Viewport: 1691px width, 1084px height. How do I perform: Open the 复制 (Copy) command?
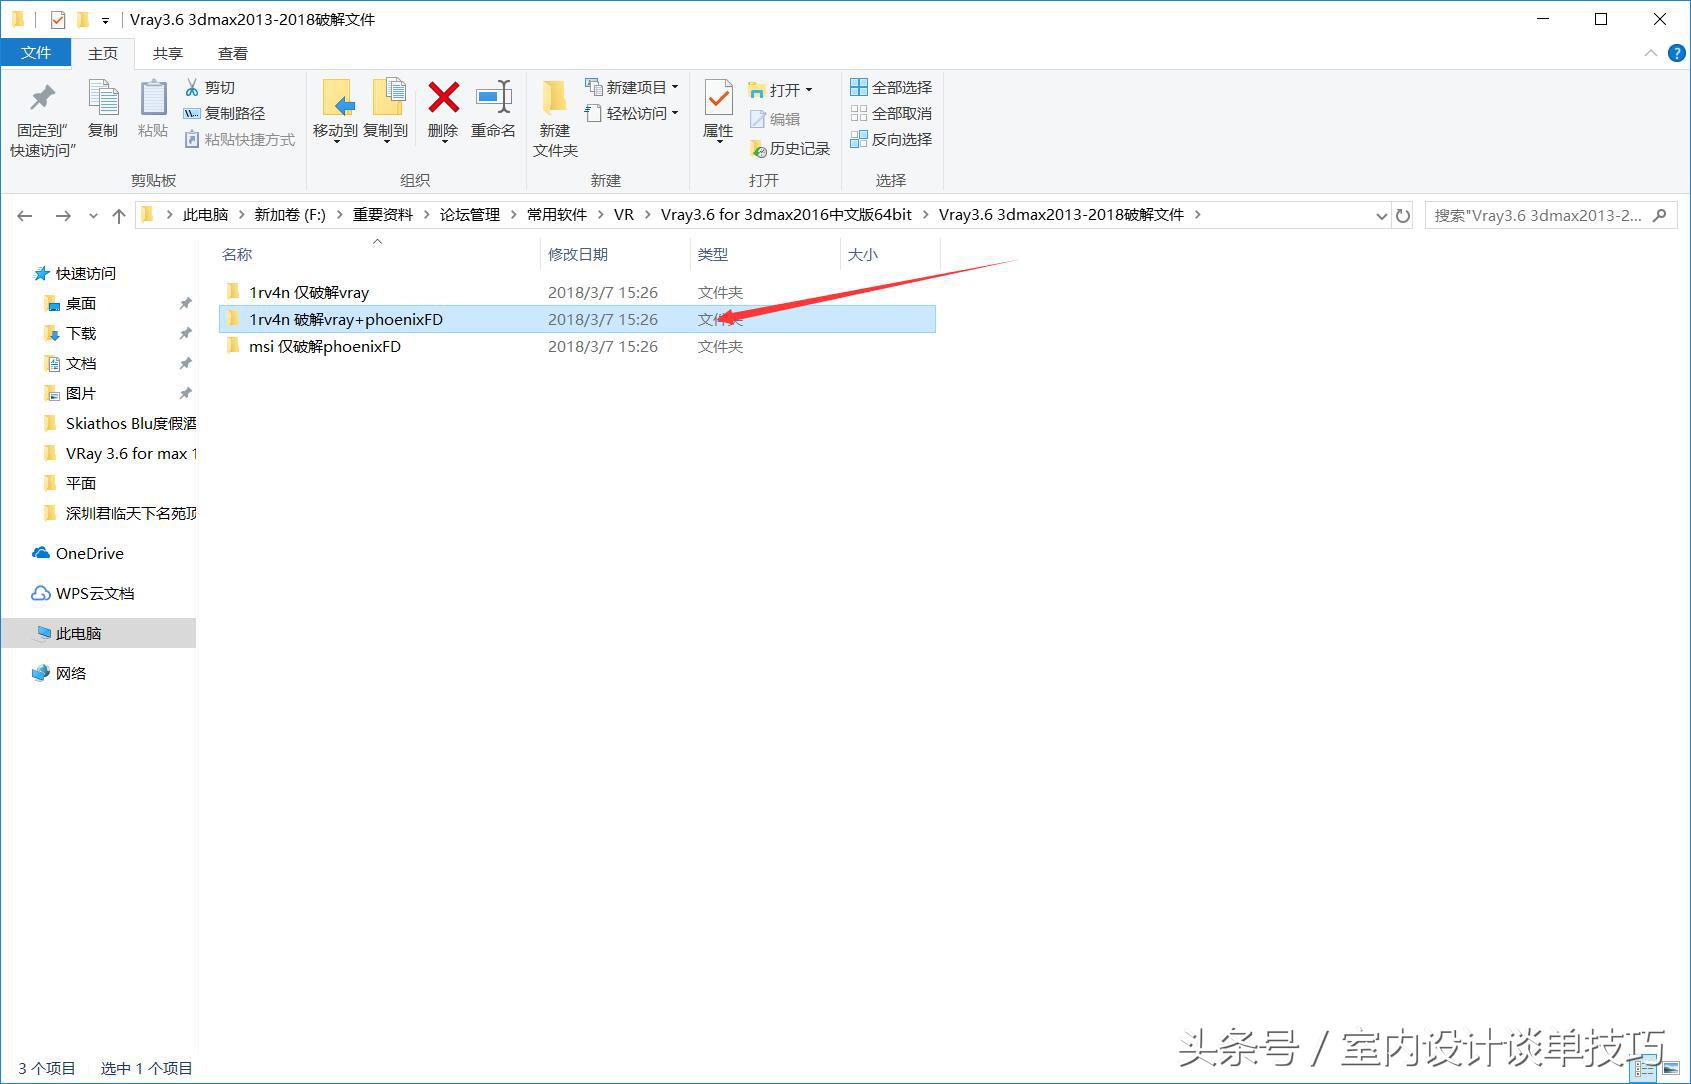point(102,110)
